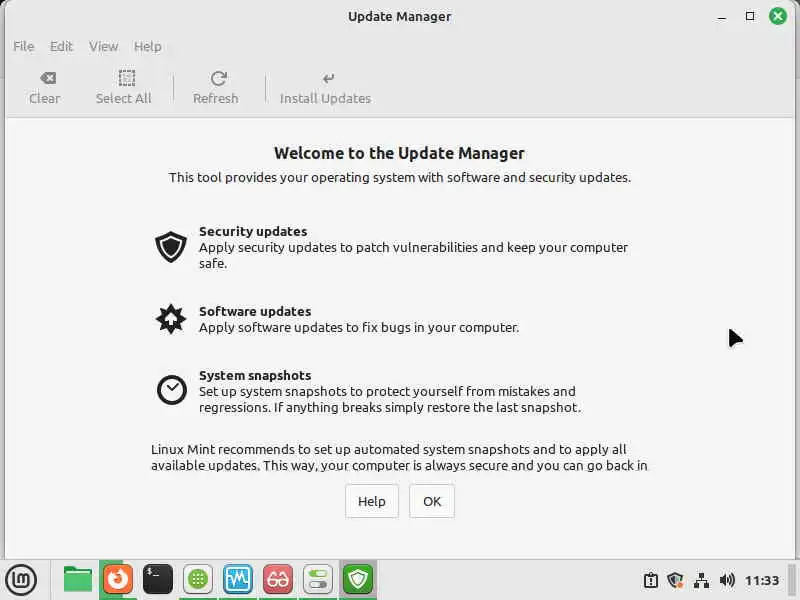Close the Update Manager window
This screenshot has height=600, width=800.
point(778,16)
